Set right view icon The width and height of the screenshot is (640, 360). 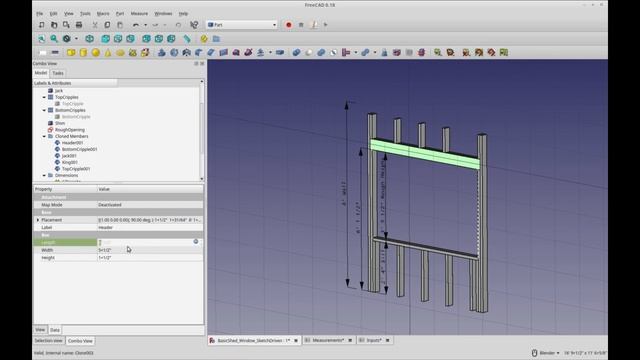(130, 39)
